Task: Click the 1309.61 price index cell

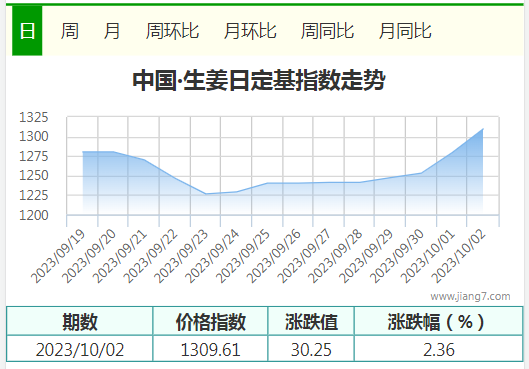Action: (x=210, y=349)
